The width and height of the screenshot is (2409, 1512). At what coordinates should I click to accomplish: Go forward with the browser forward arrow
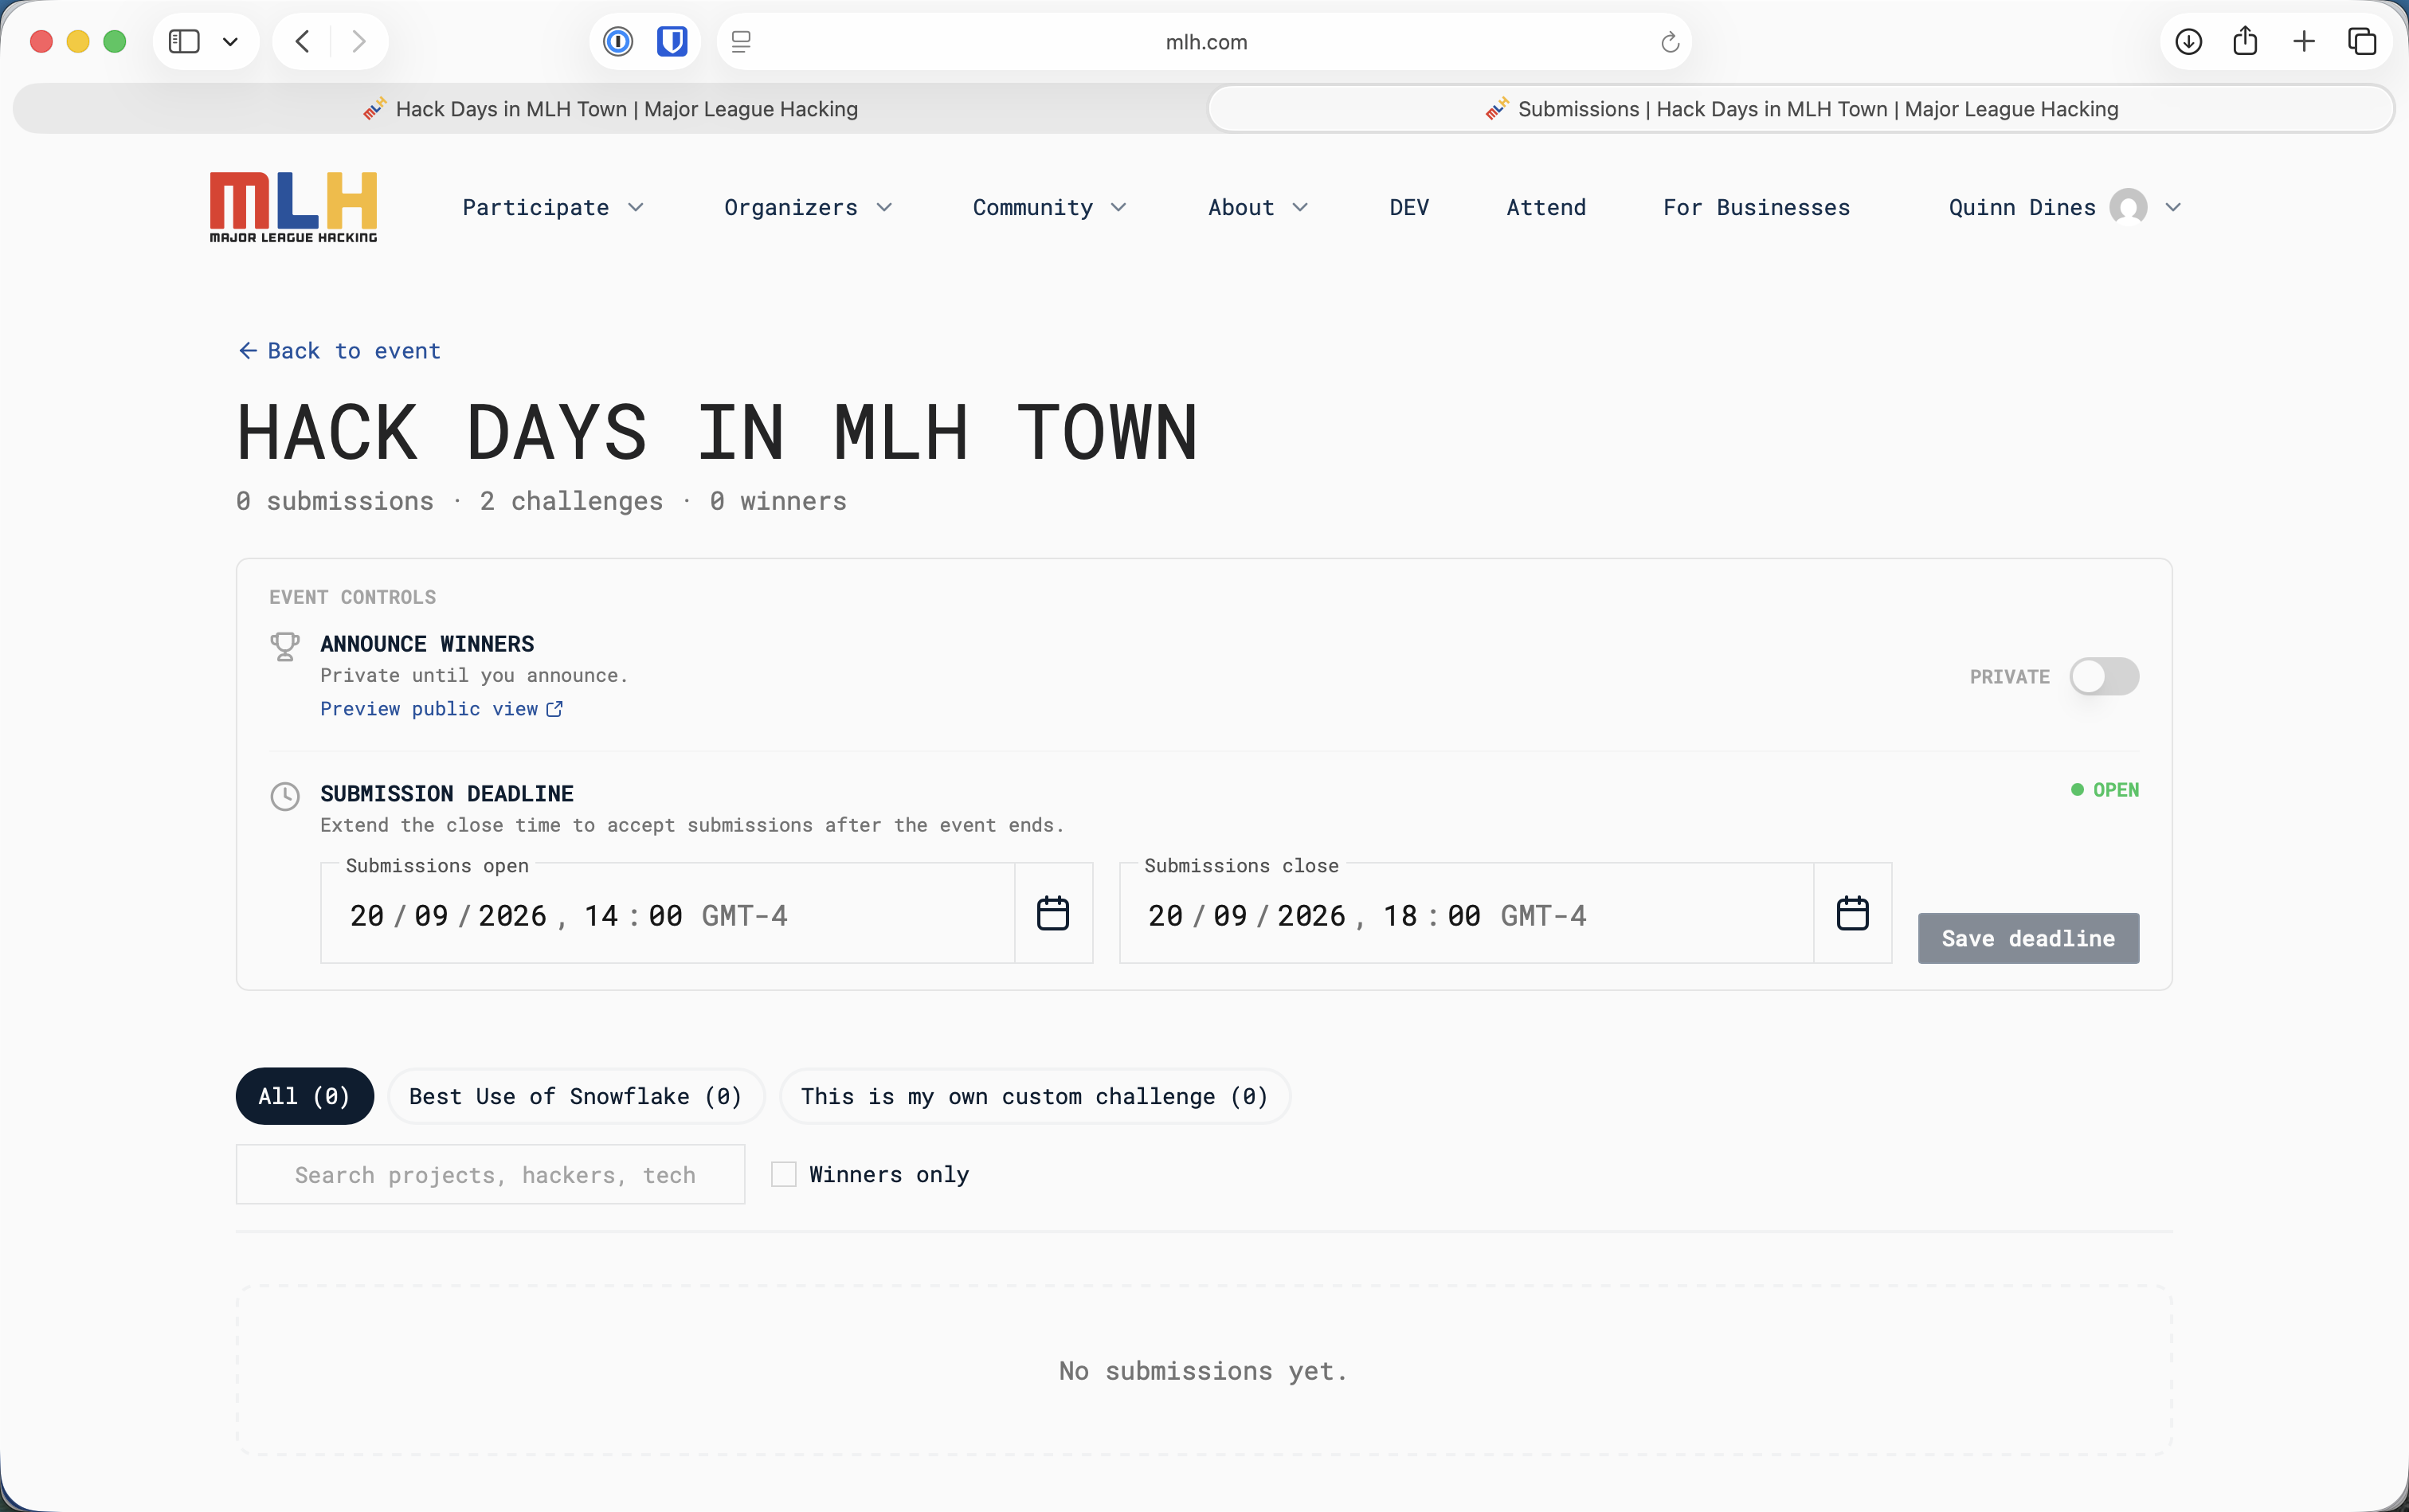(359, 42)
